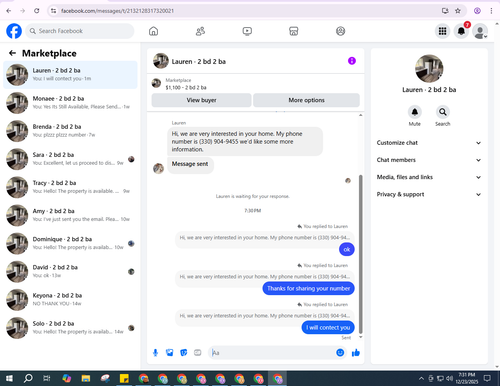Select the Sara - 2 bd 2 ba chat

[70, 159]
